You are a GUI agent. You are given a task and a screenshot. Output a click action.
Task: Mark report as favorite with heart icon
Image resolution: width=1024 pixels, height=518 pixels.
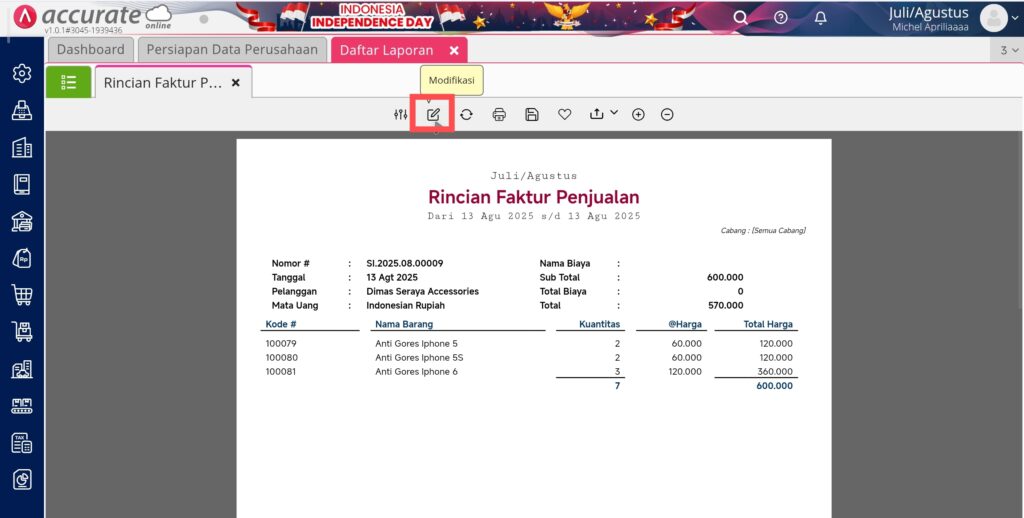565,114
